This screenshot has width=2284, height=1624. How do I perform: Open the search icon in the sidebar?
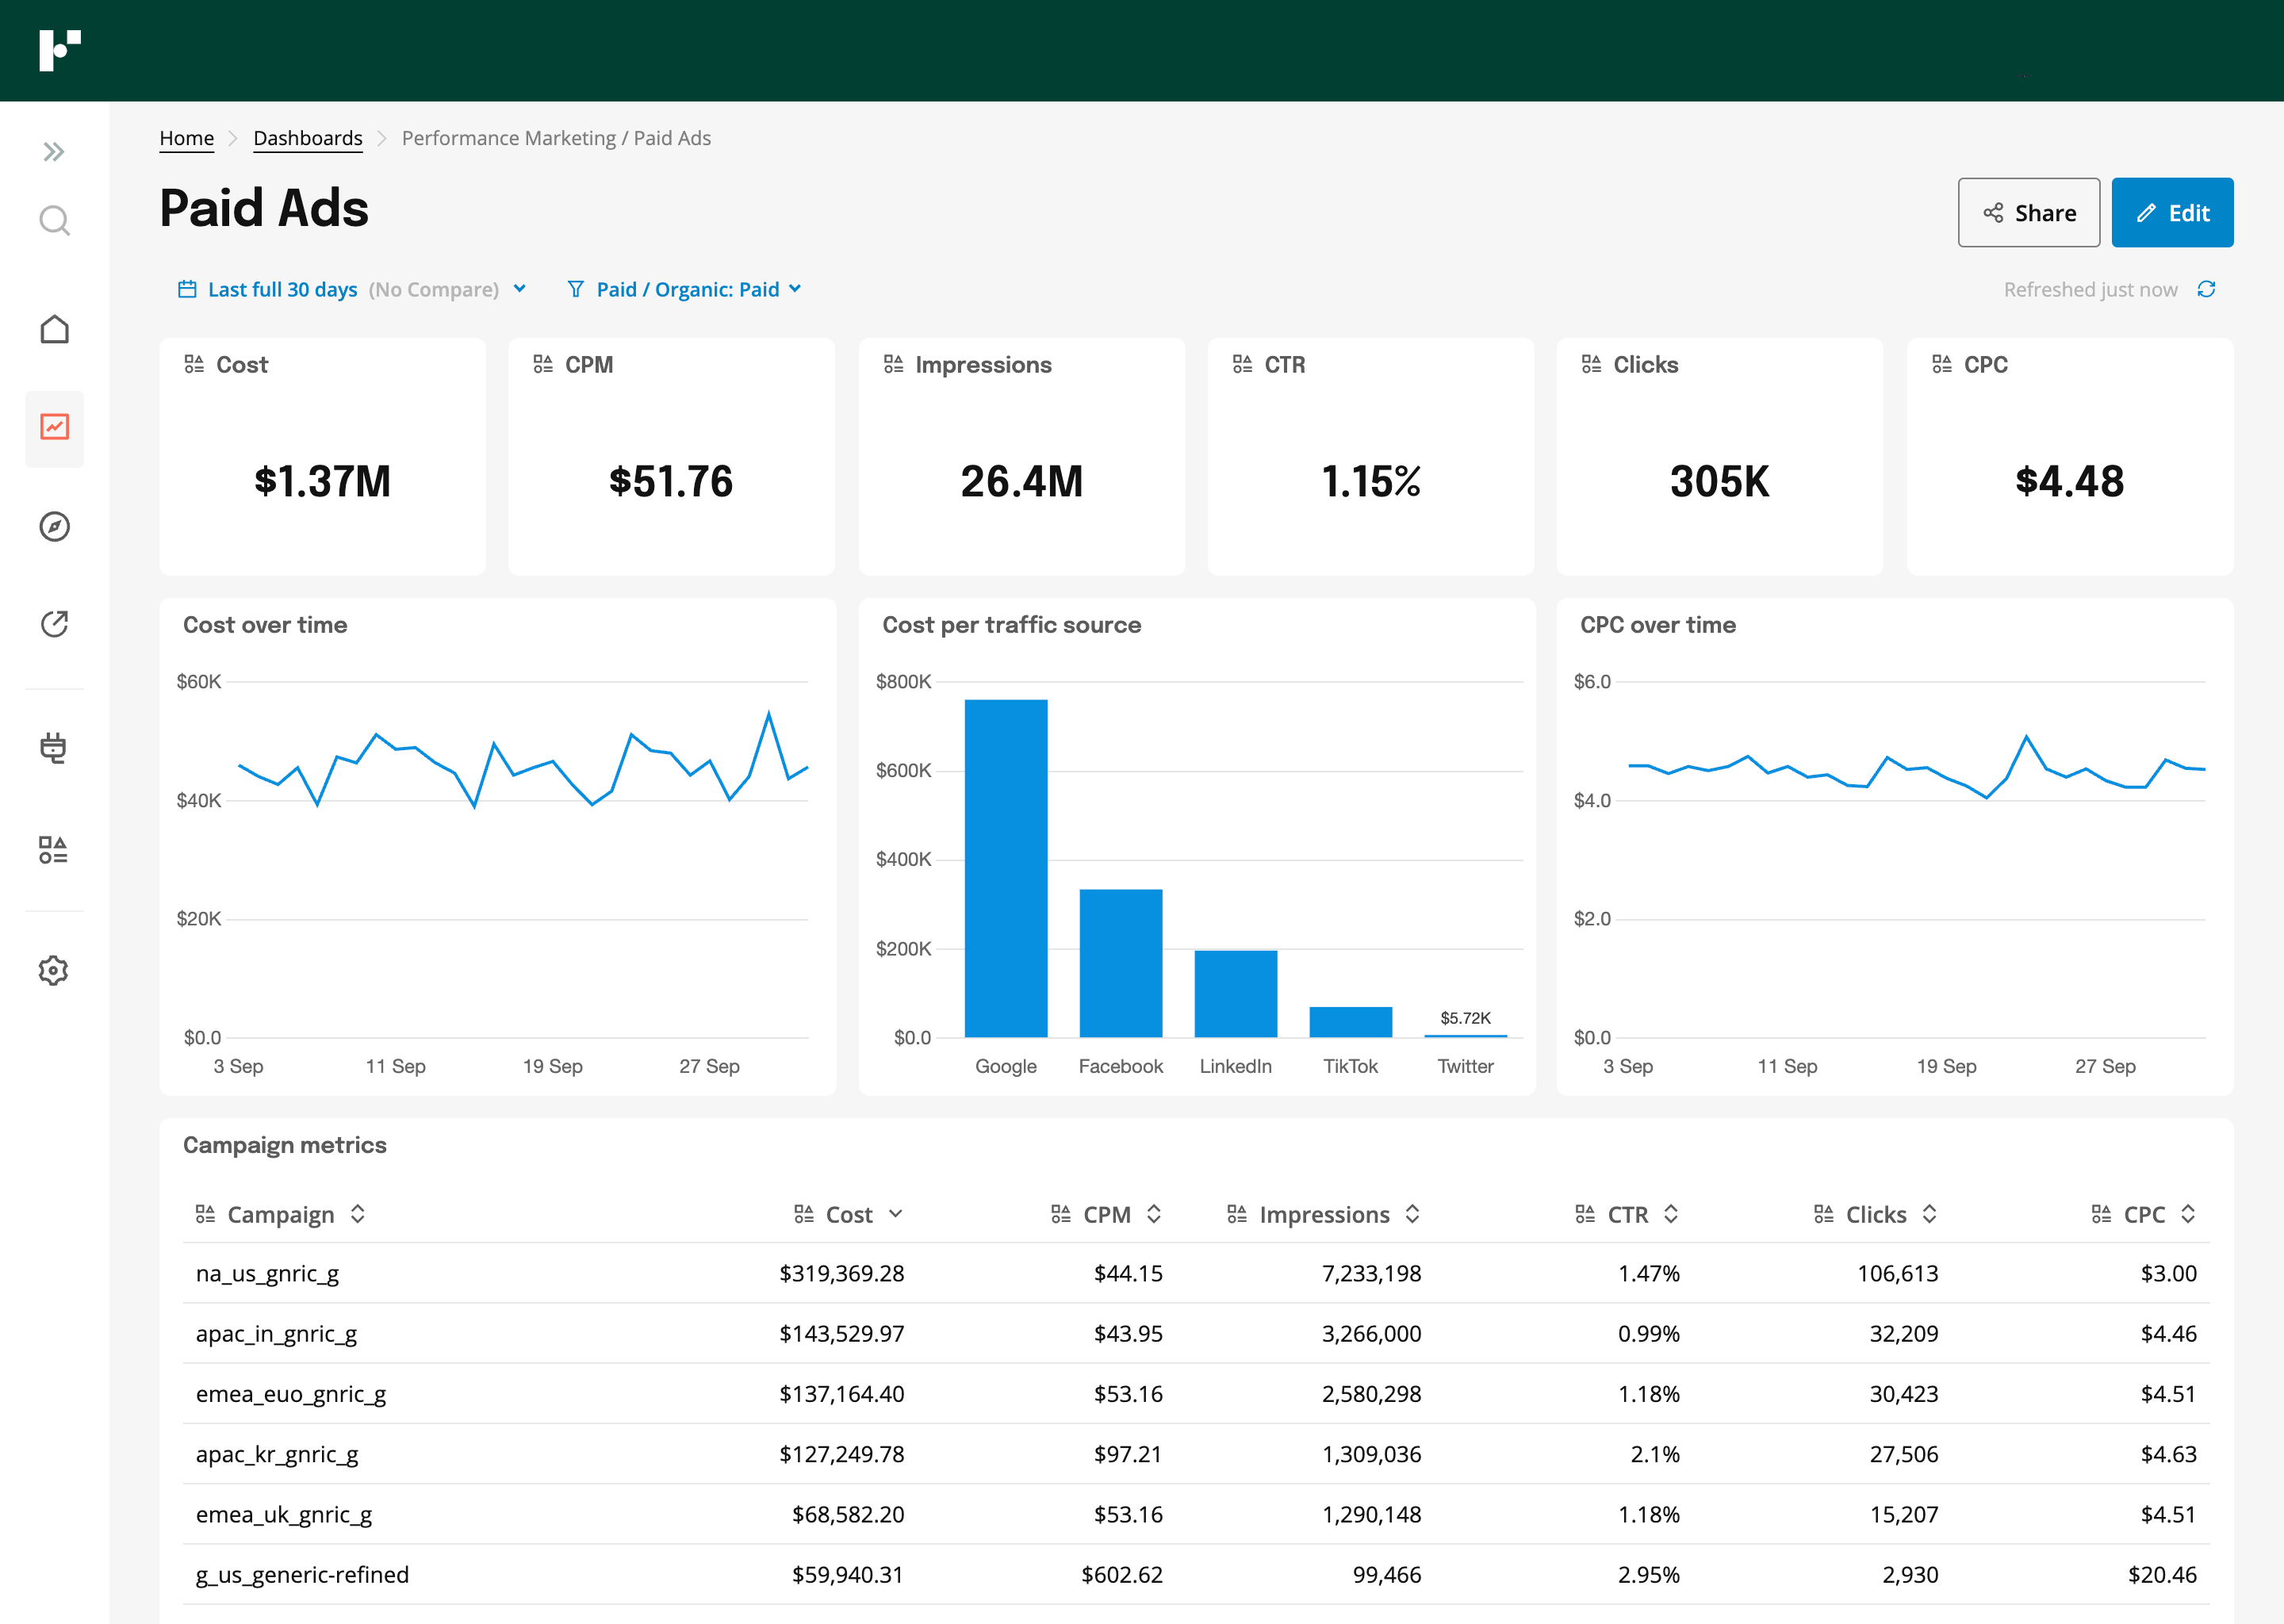tap(54, 220)
